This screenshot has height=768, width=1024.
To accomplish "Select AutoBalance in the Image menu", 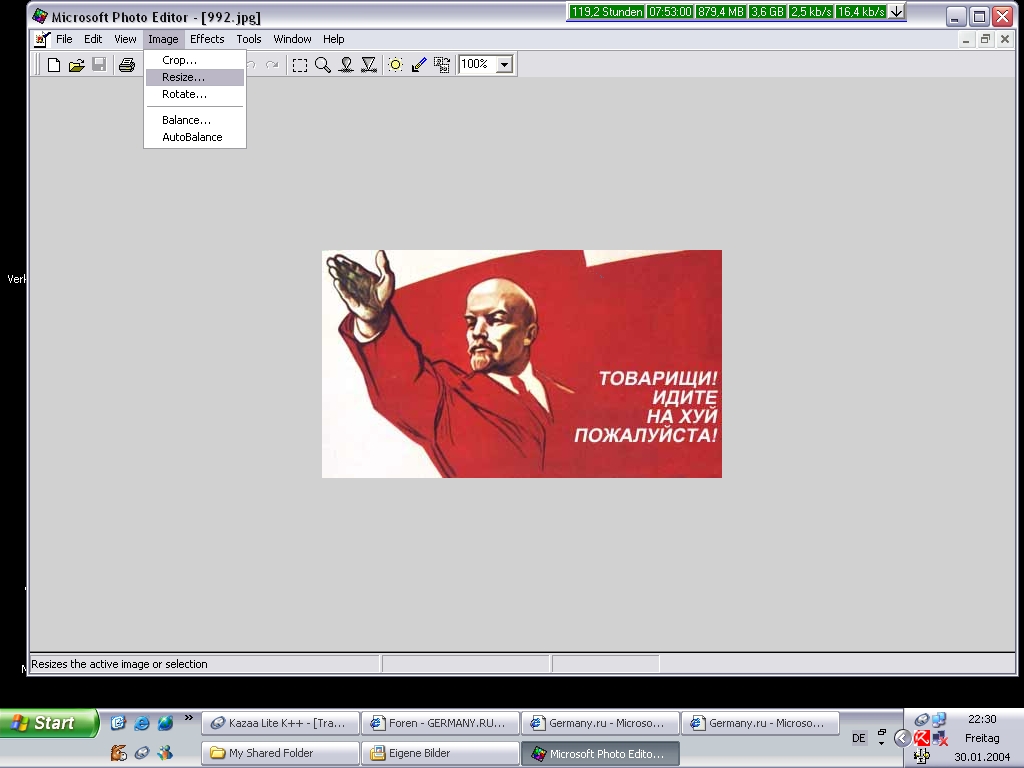I will 195,137.
